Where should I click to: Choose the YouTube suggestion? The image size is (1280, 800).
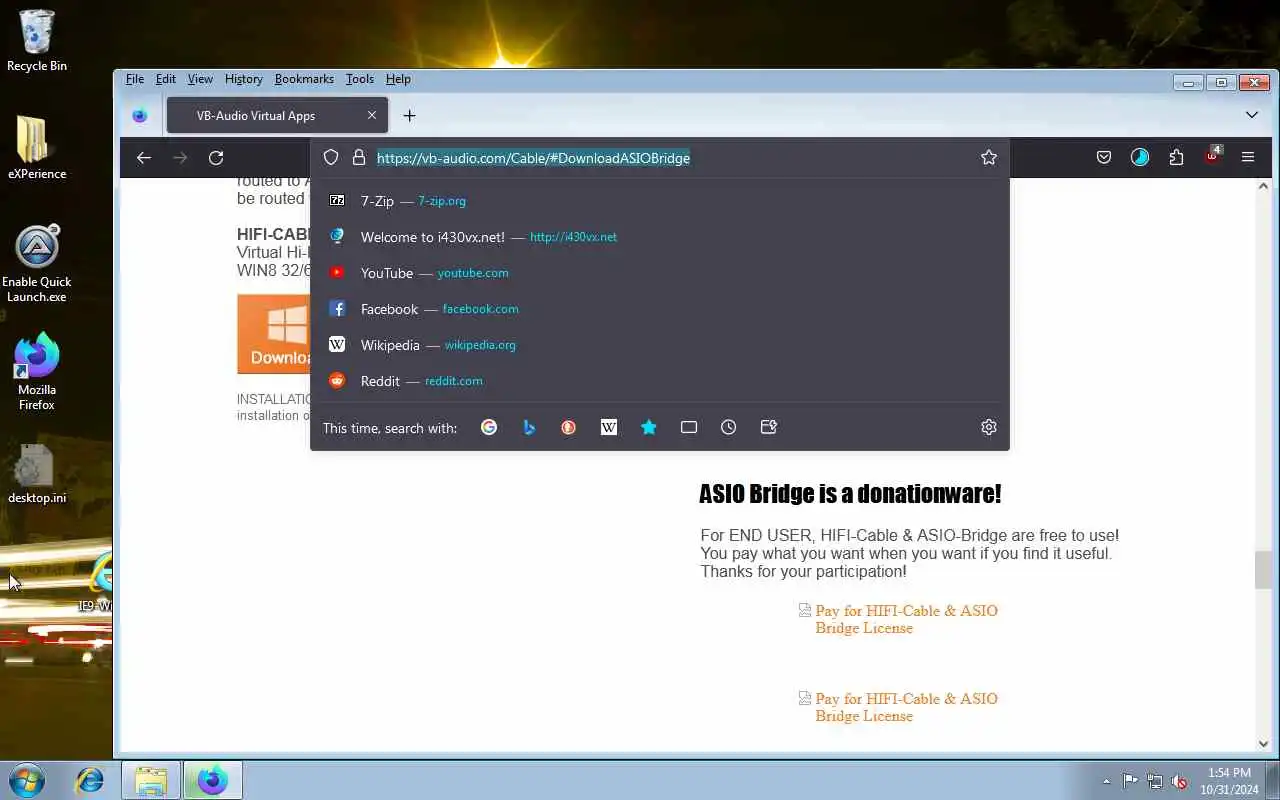pyautogui.click(x=660, y=273)
